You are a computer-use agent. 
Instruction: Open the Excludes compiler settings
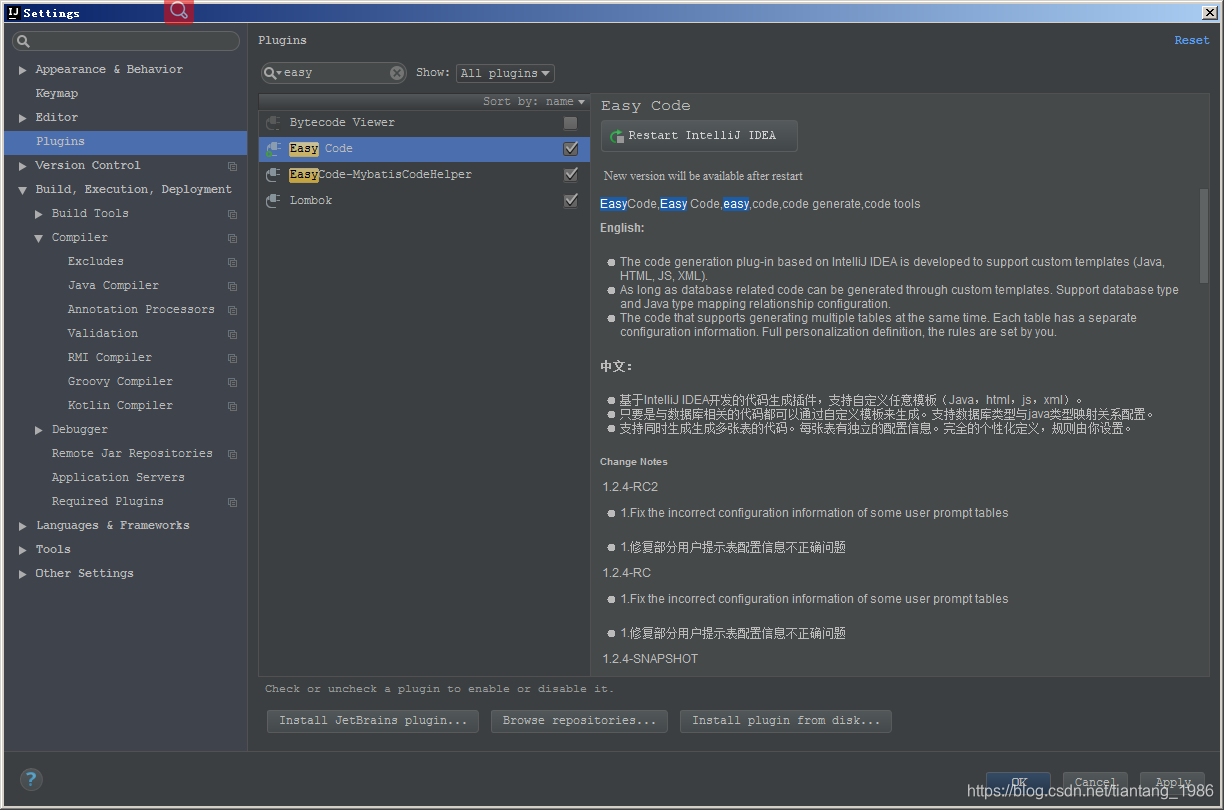96,262
